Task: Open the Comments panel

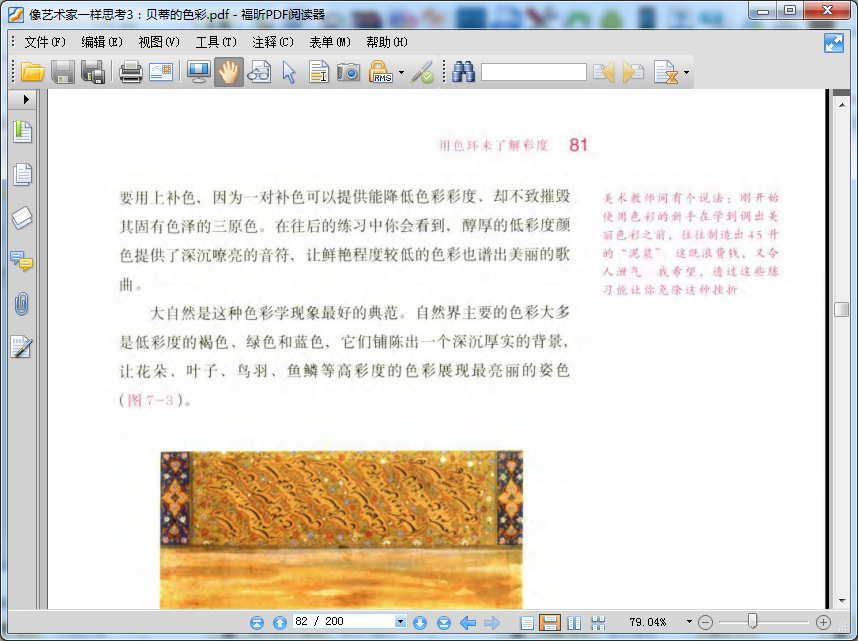Action: pyautogui.click(x=22, y=261)
